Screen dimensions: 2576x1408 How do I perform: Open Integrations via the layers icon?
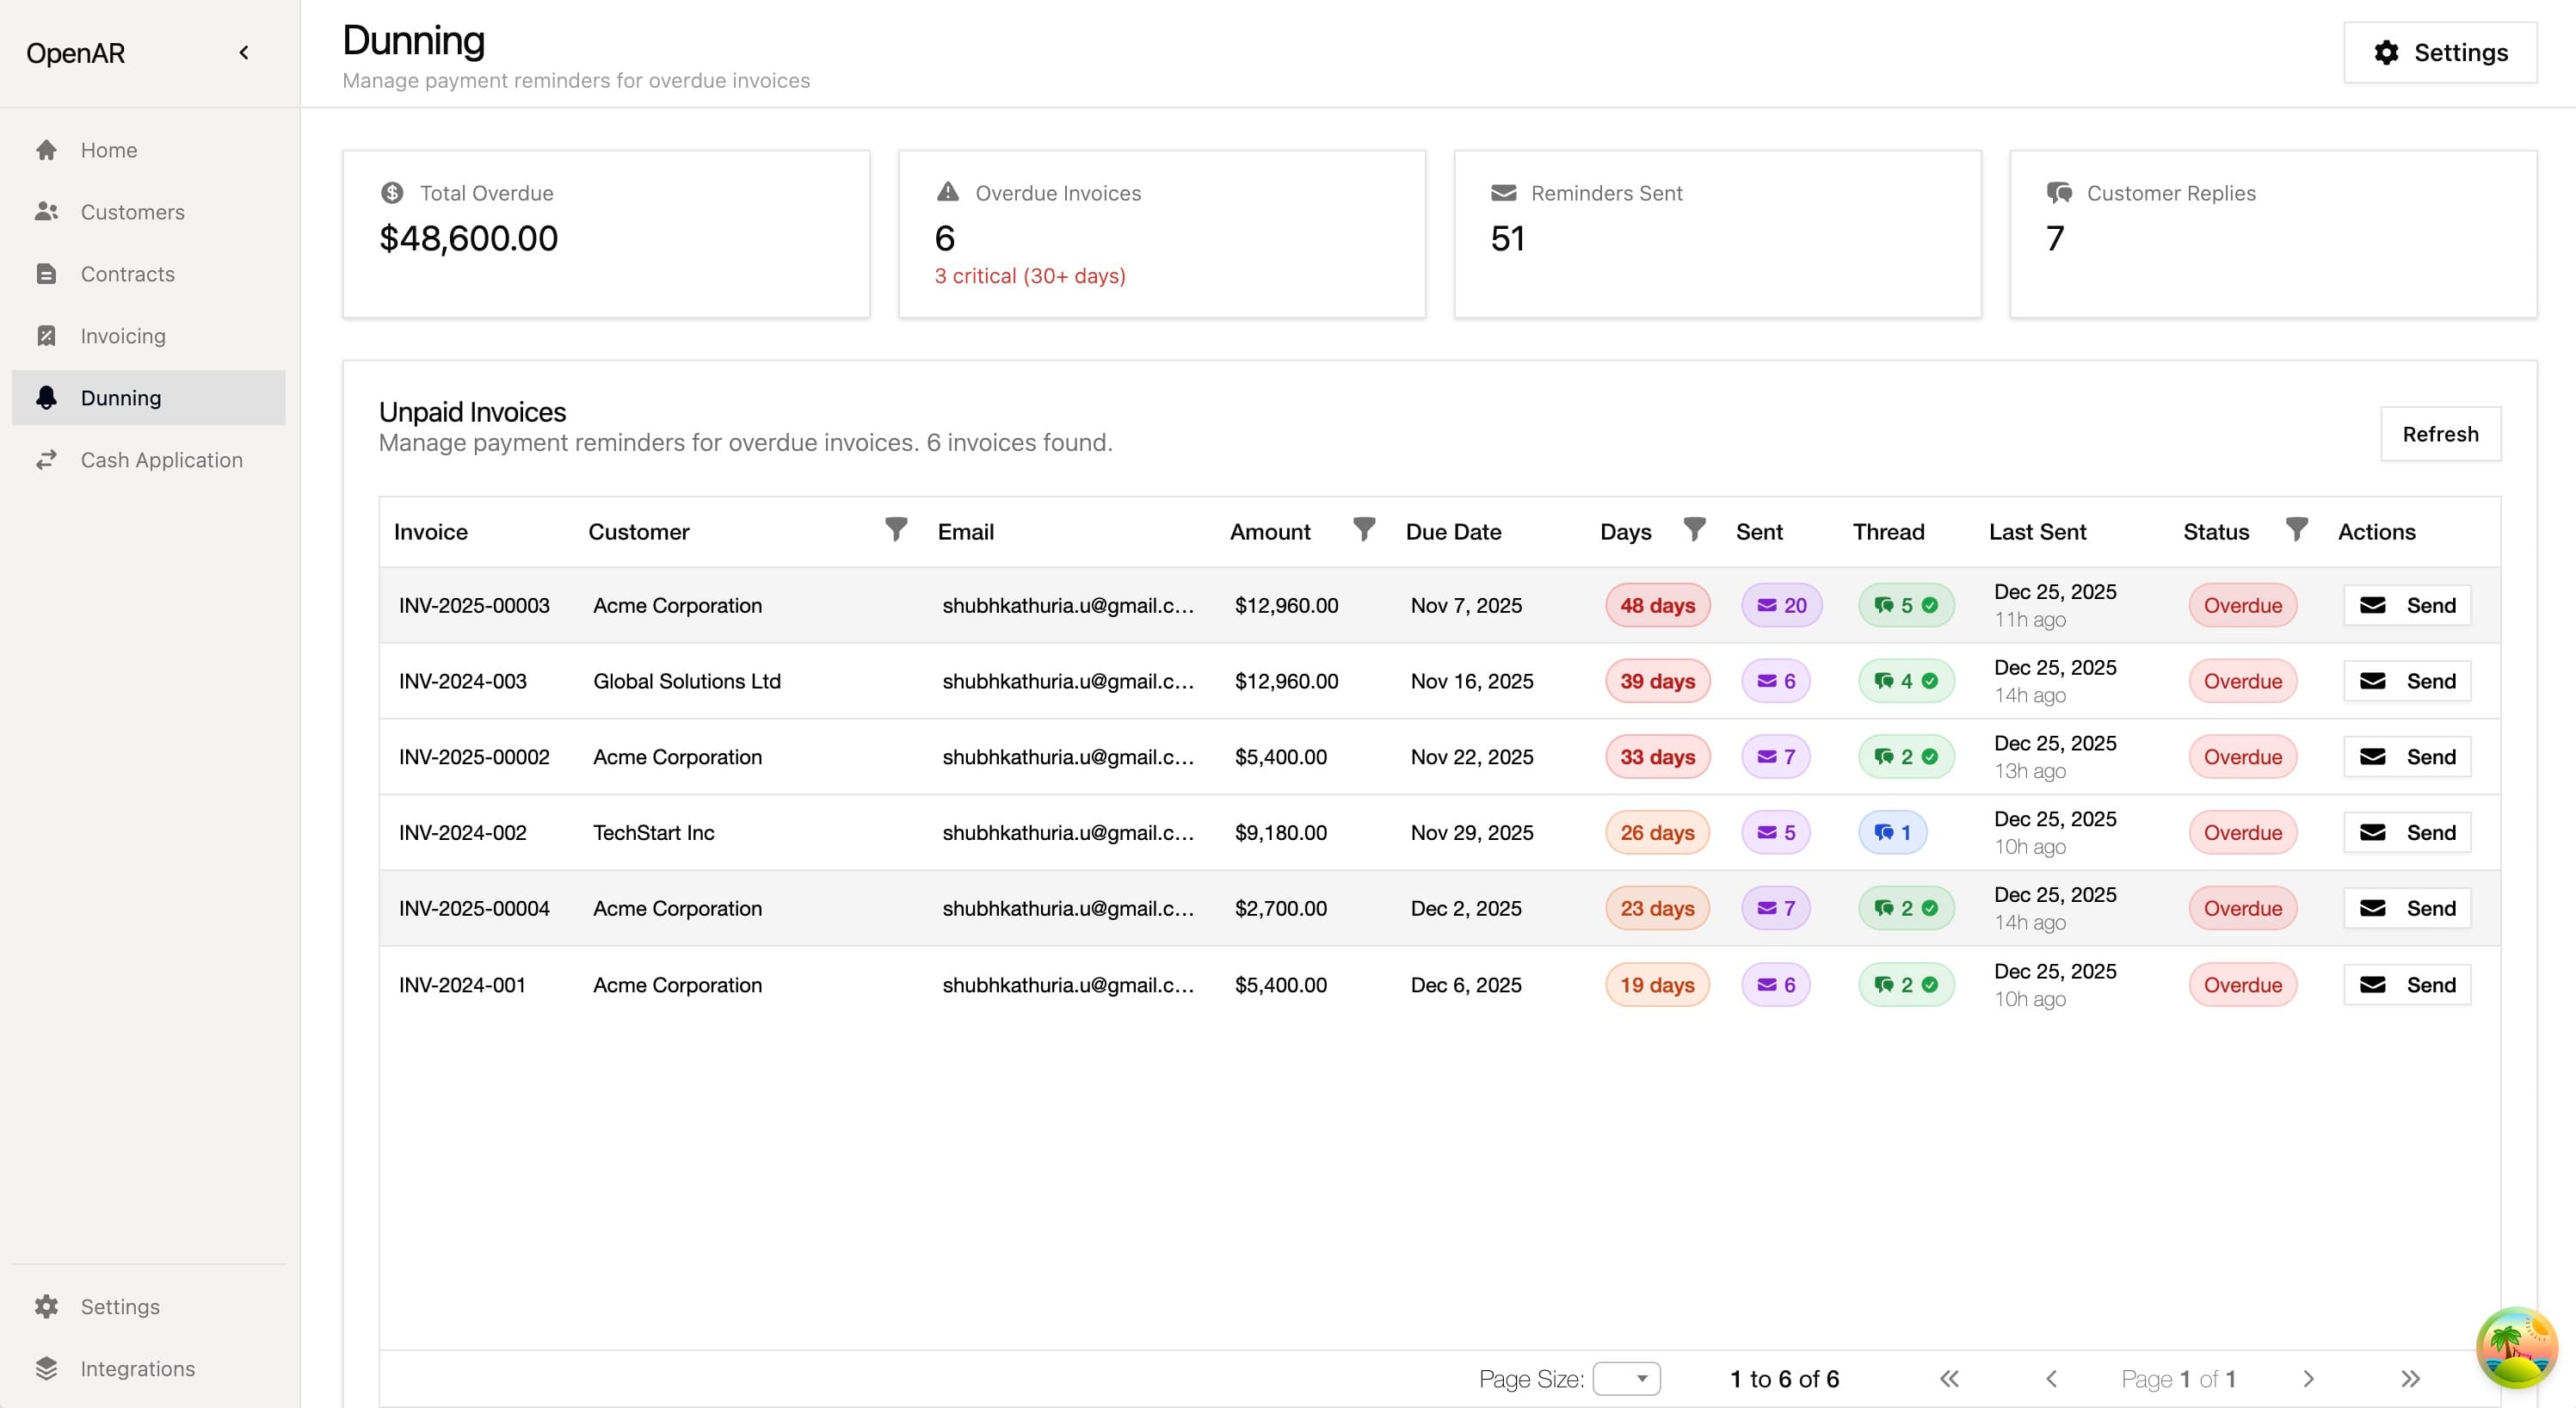(x=47, y=1368)
